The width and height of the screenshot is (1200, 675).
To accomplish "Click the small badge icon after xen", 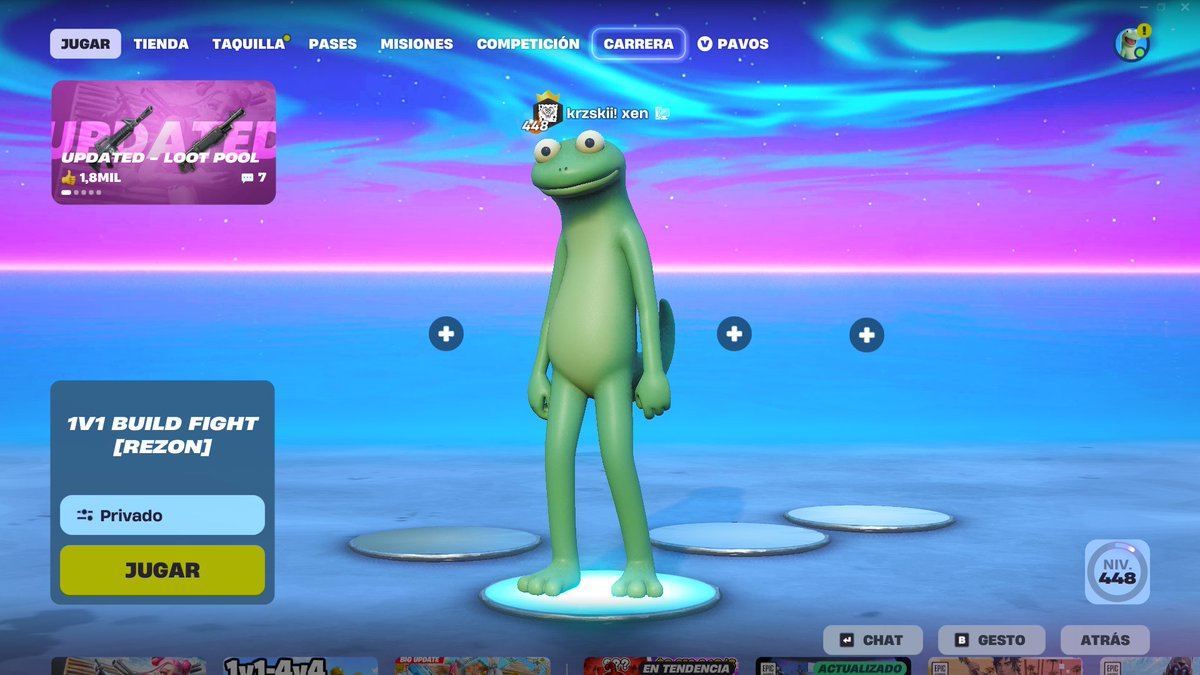I will click(x=661, y=113).
